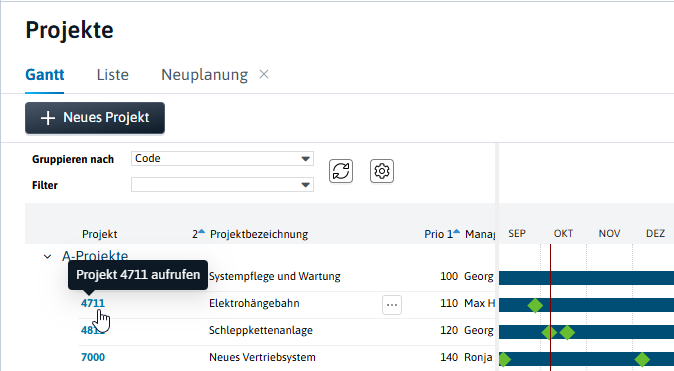The width and height of the screenshot is (674, 371).
Task: Sort by the Prio column header
Action: (434, 234)
